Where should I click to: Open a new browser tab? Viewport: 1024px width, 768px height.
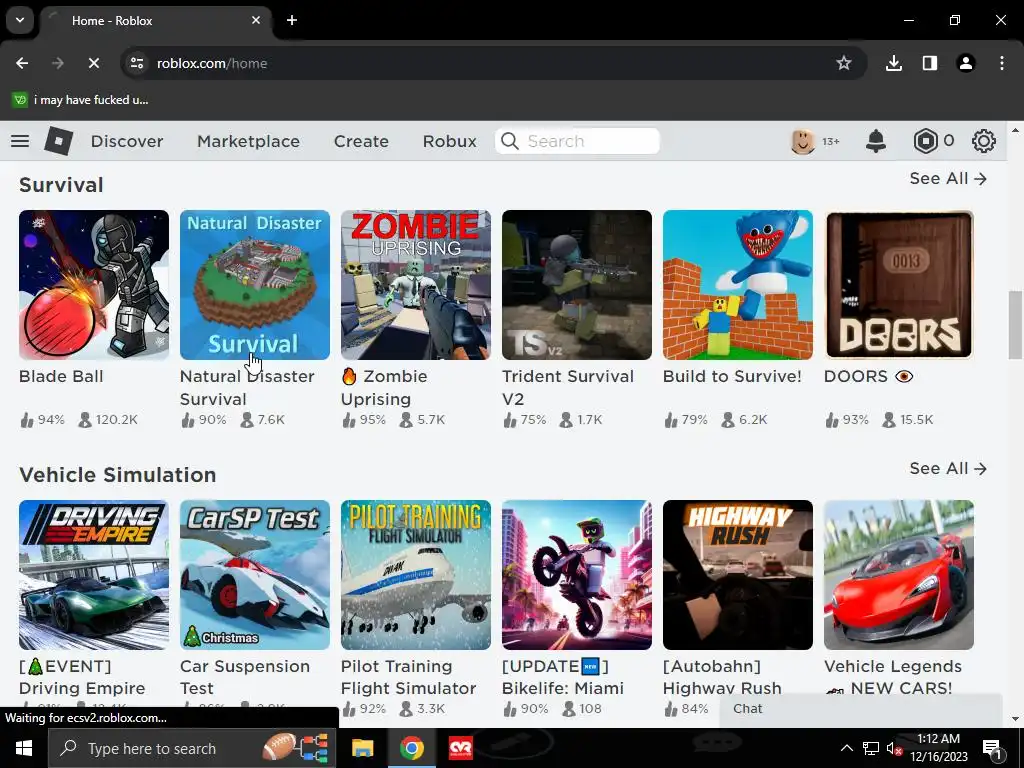[292, 20]
